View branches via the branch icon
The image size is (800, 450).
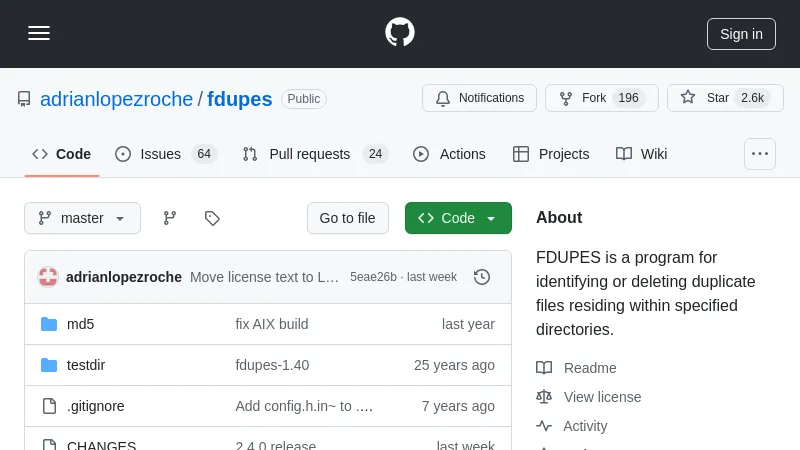(170, 218)
